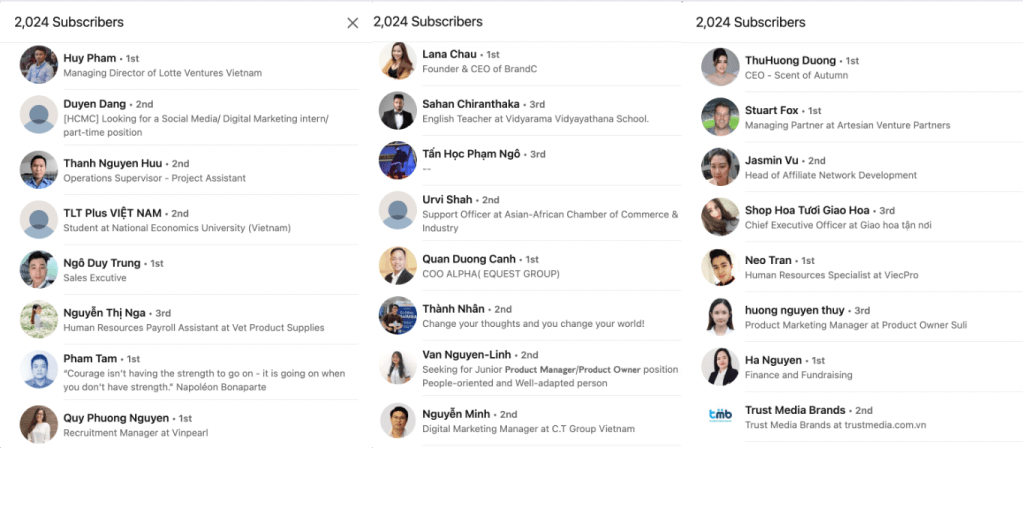Select Shop Hoa Tươi Giao Hoa name

pos(807,210)
